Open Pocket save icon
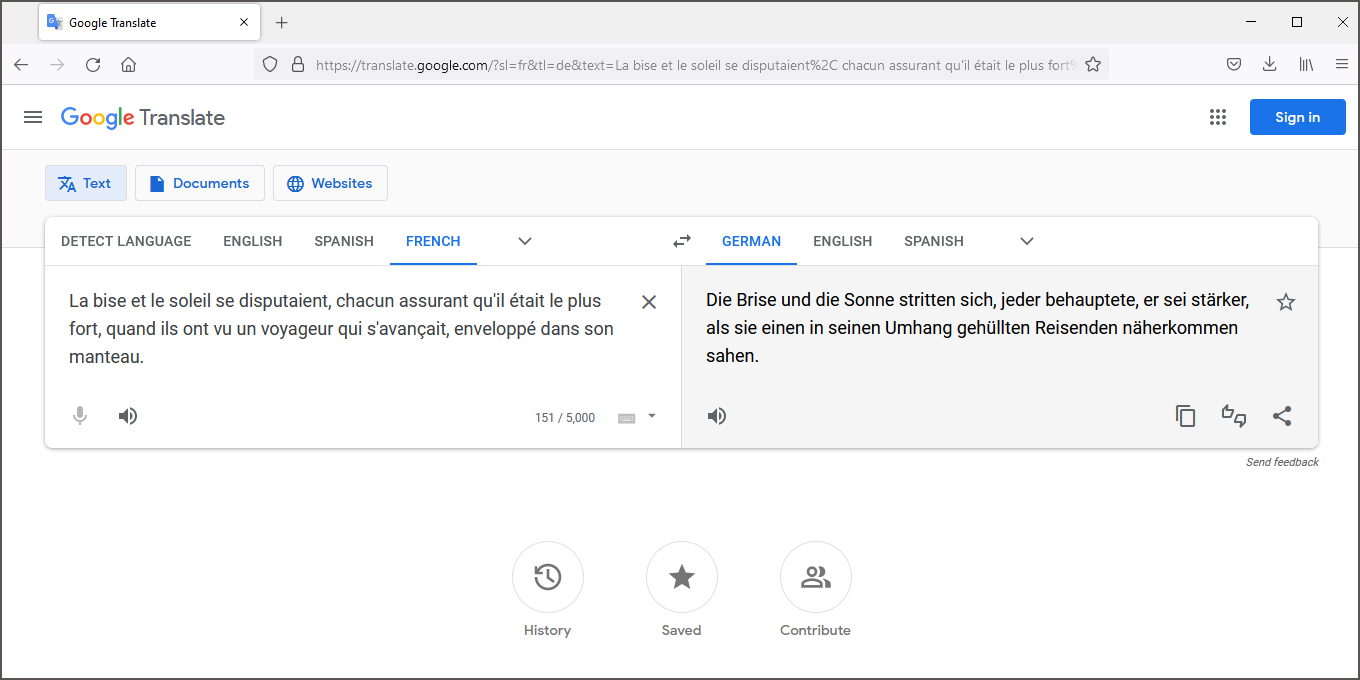 [1234, 64]
